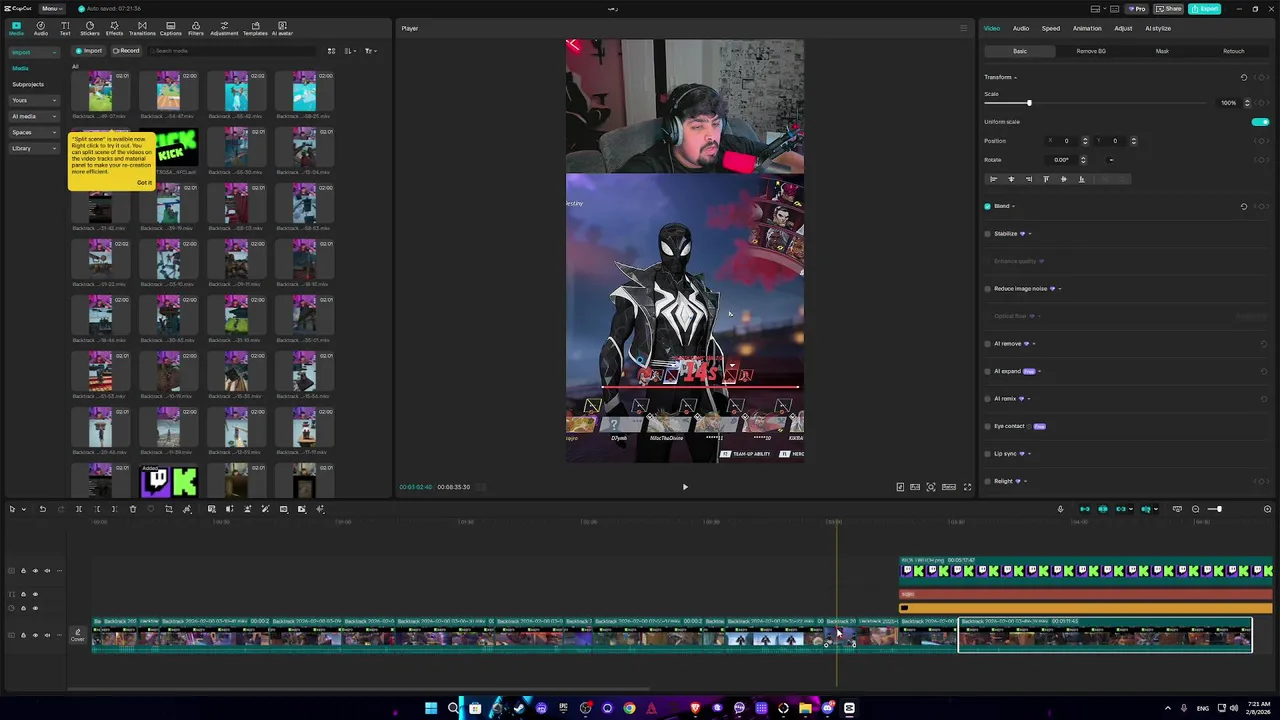Click the microphone record voiceover icon
Screen dimensions: 1280x720
click(x=1060, y=509)
